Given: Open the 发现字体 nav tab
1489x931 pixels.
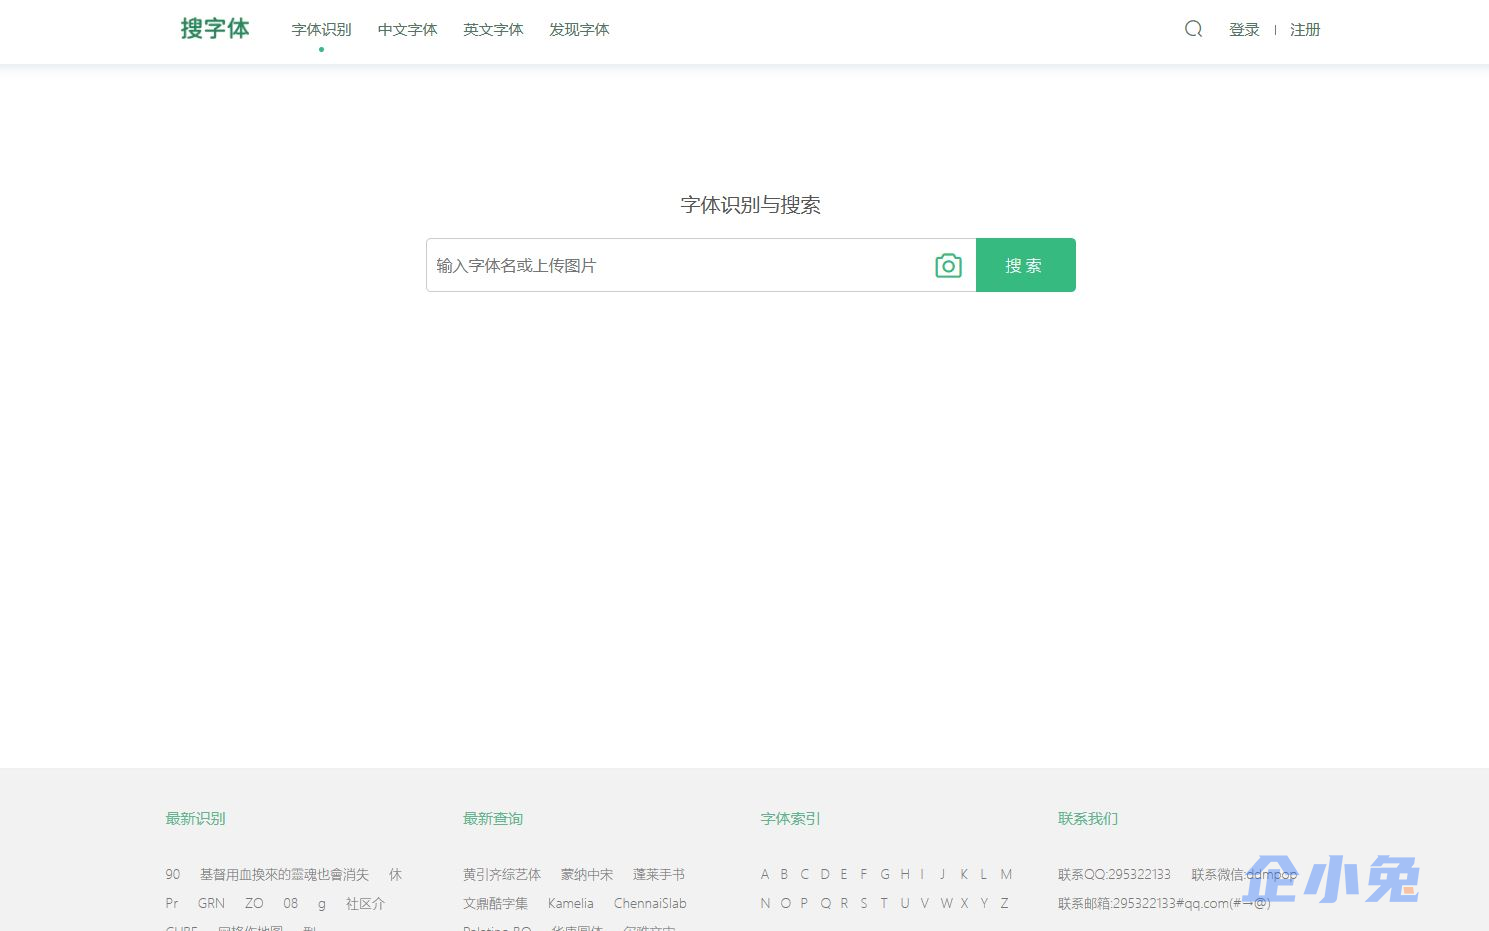Looking at the screenshot, I should coord(579,30).
